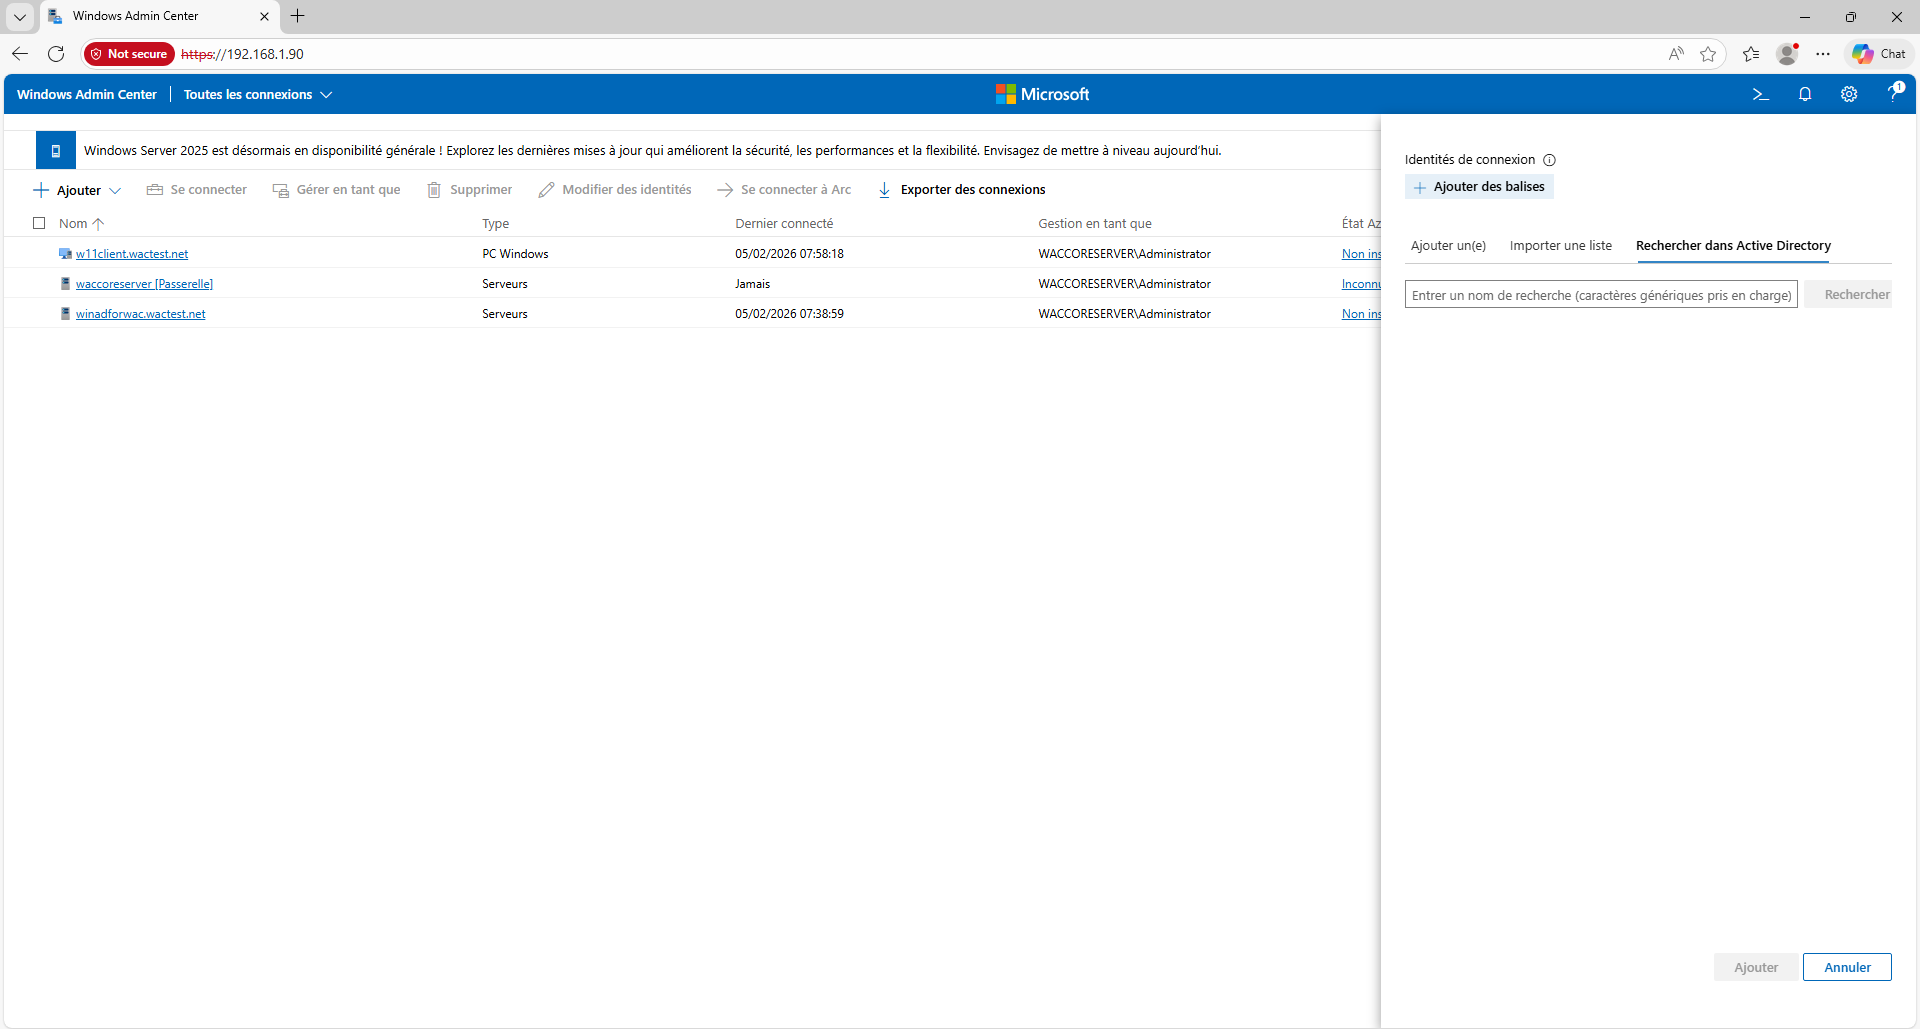
Task: Click the Supprimer toolbar button
Action: [470, 190]
